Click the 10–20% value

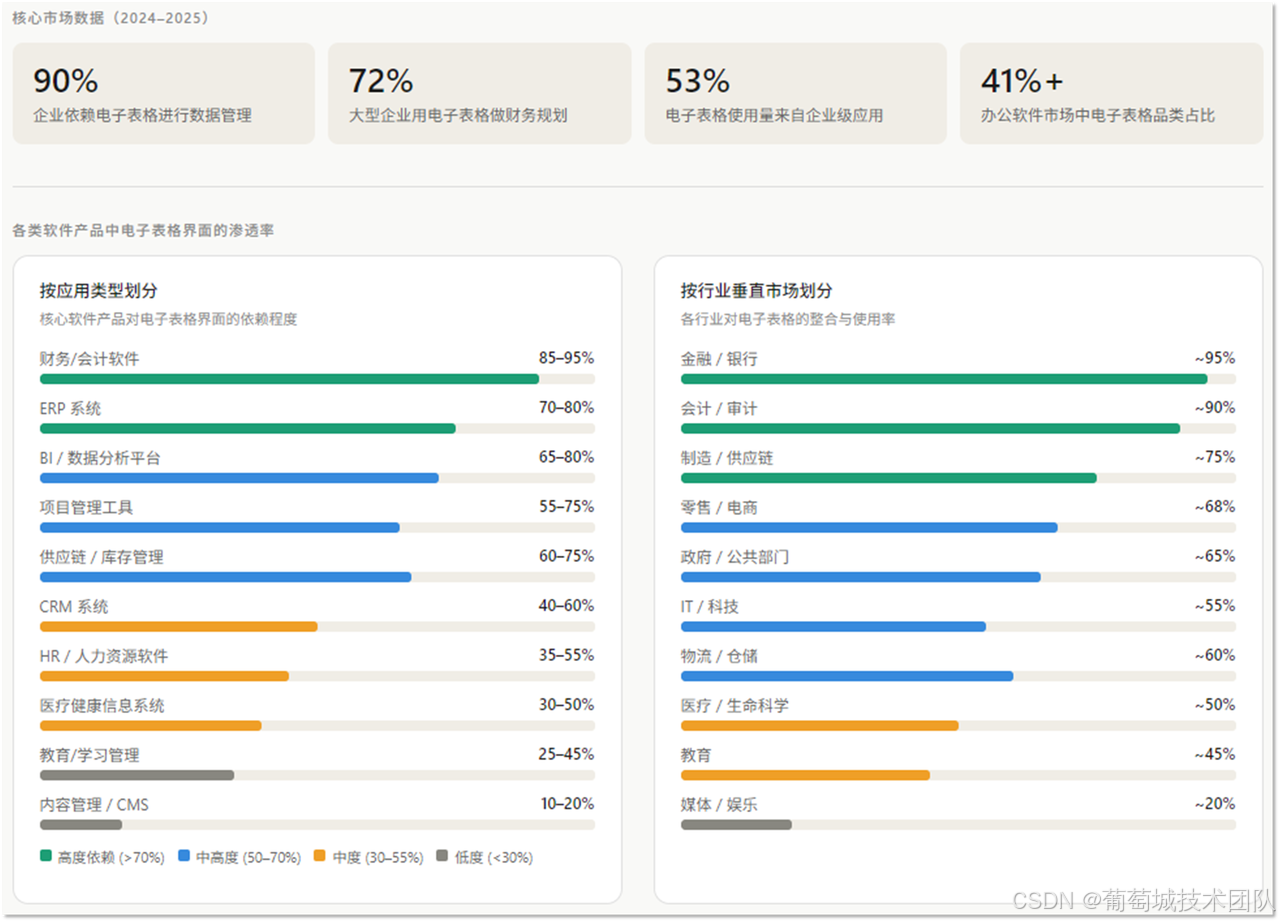[x=567, y=803]
